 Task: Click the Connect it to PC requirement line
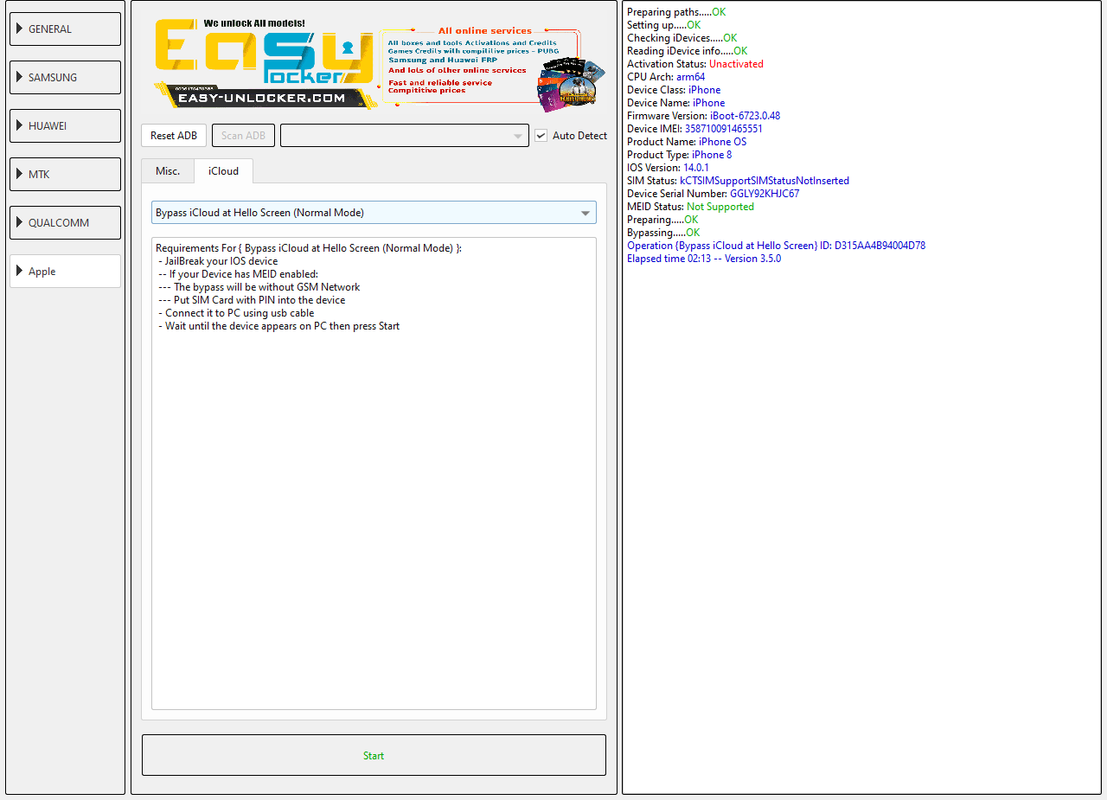[236, 313]
